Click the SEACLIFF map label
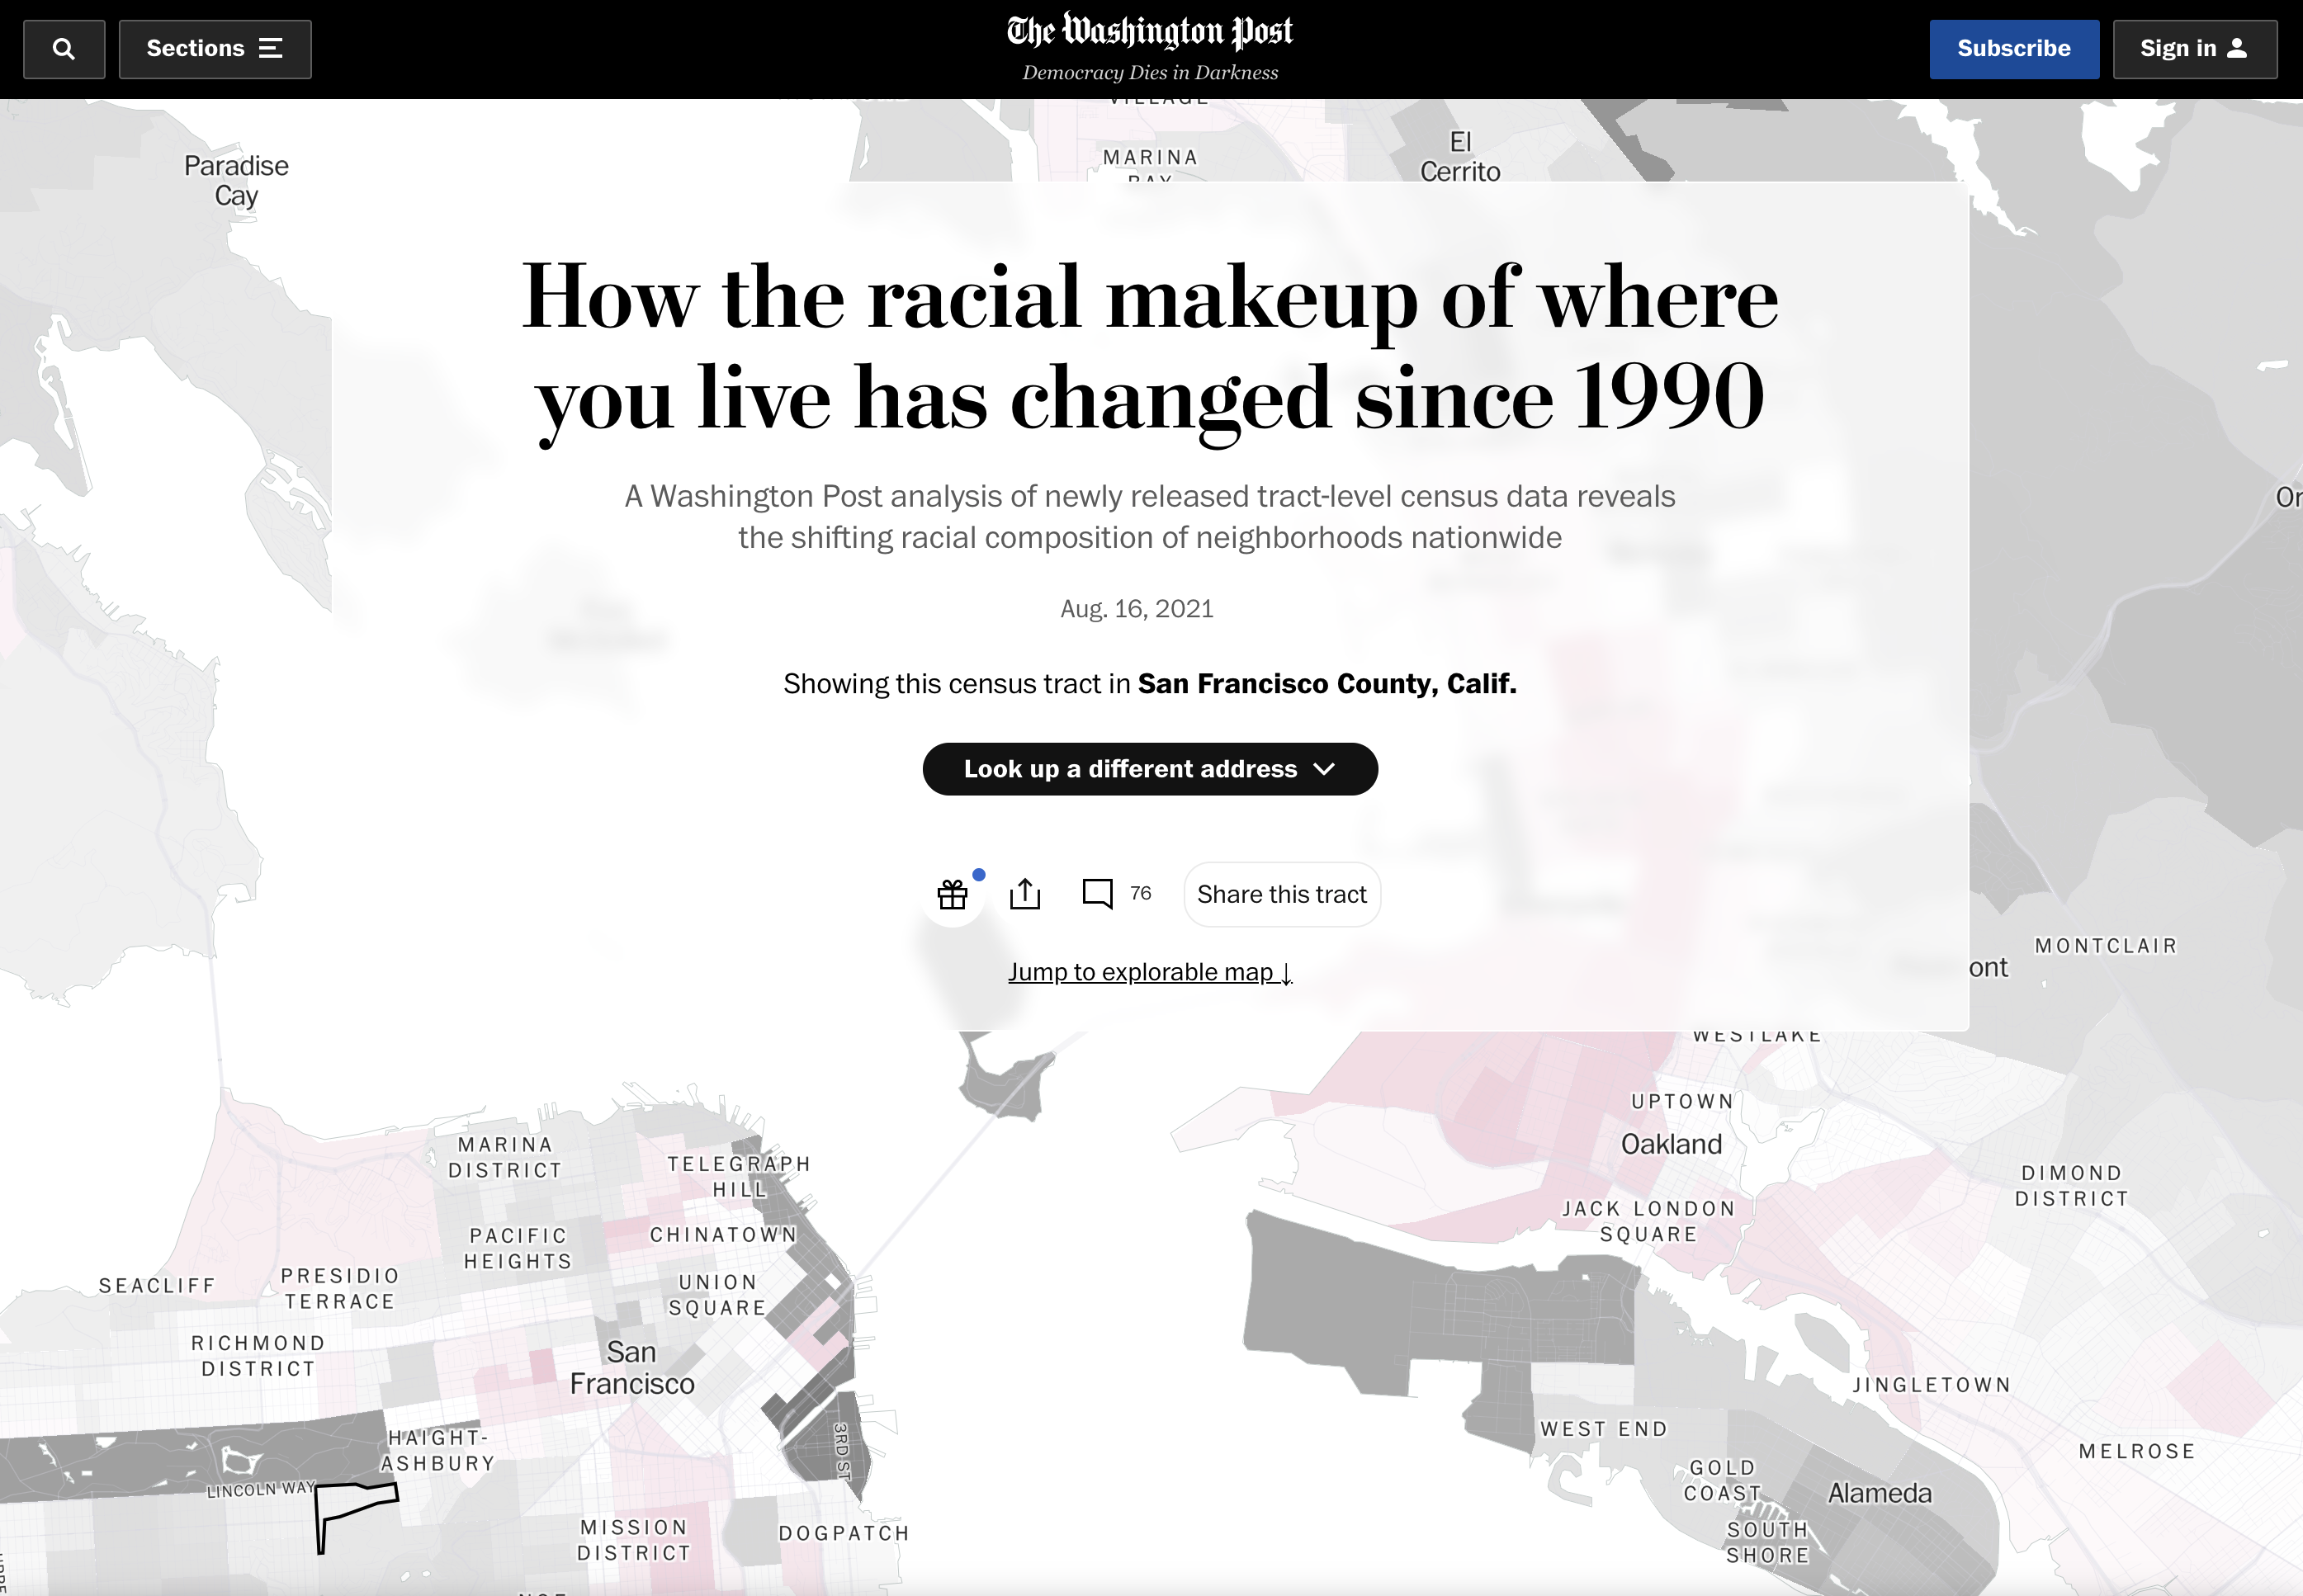 click(157, 1286)
